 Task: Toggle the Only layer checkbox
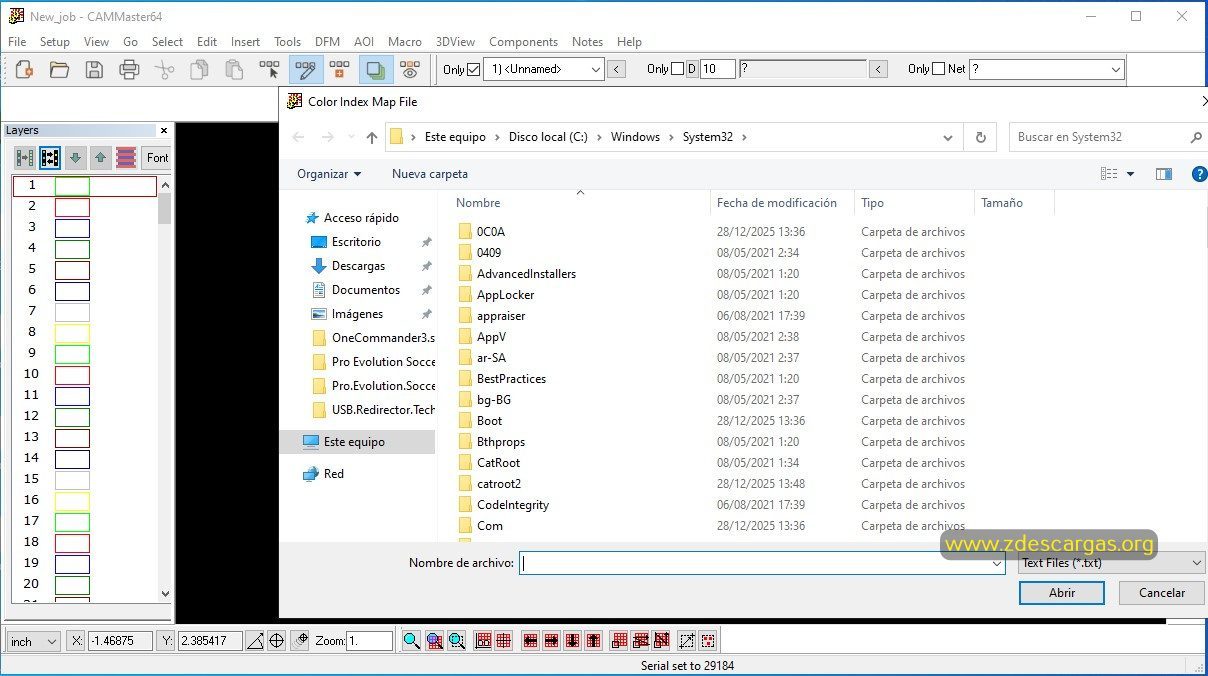point(474,69)
